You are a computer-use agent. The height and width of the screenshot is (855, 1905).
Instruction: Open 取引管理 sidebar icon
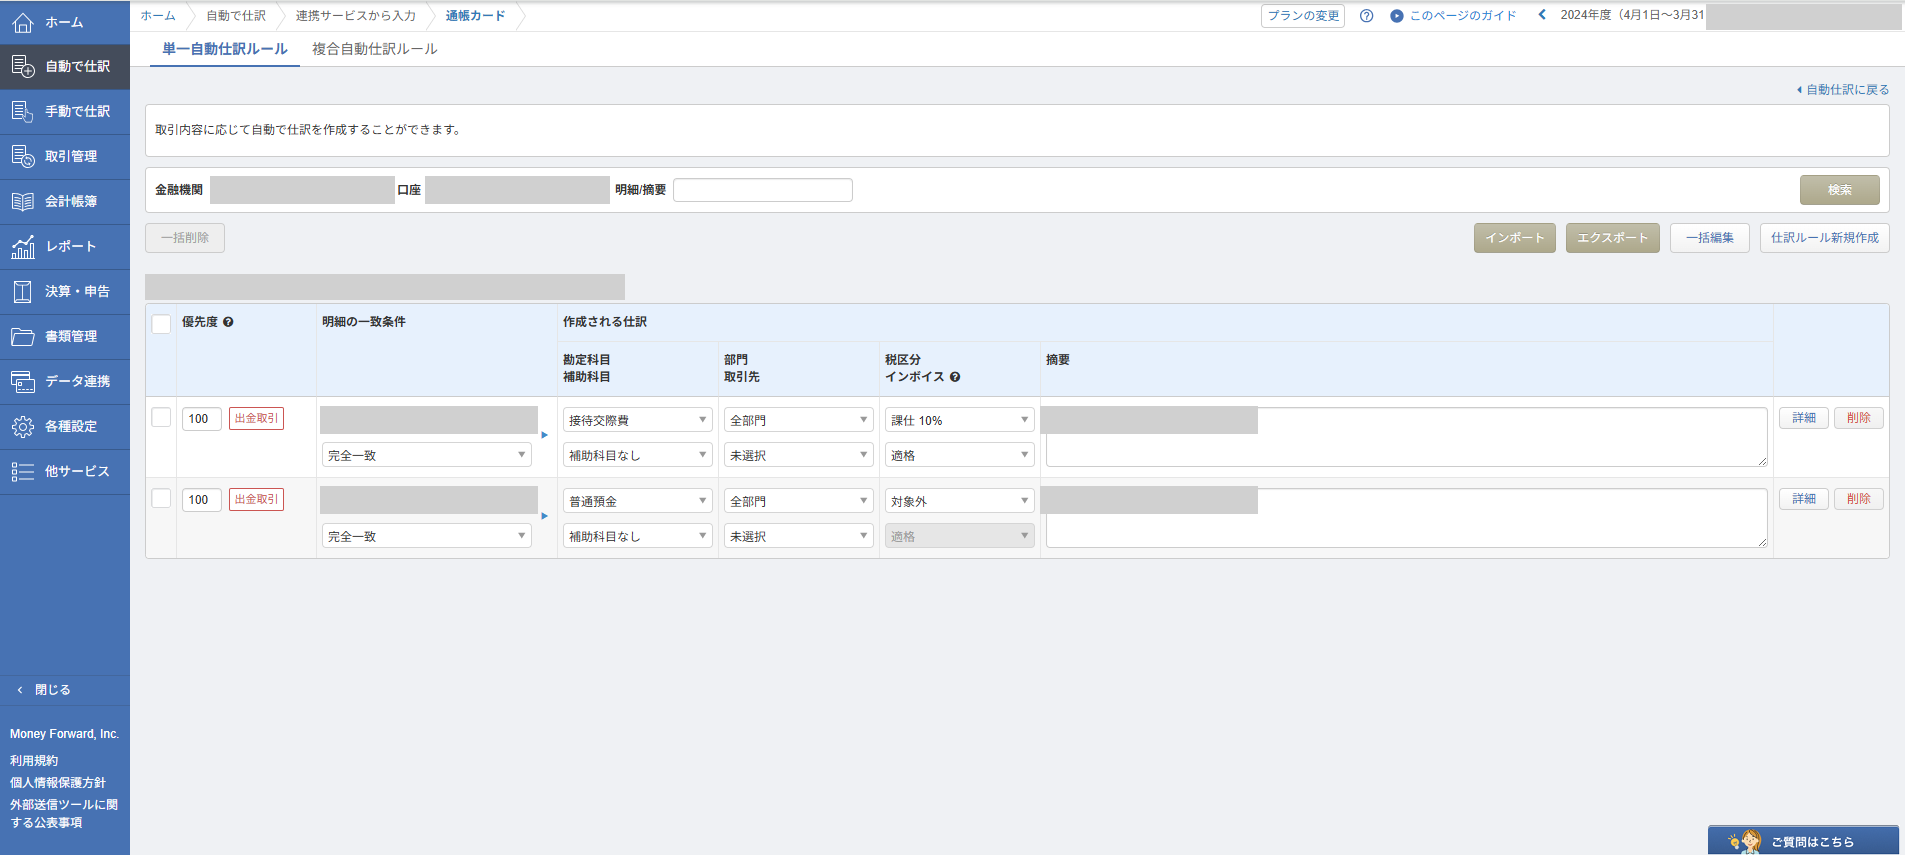[22, 156]
